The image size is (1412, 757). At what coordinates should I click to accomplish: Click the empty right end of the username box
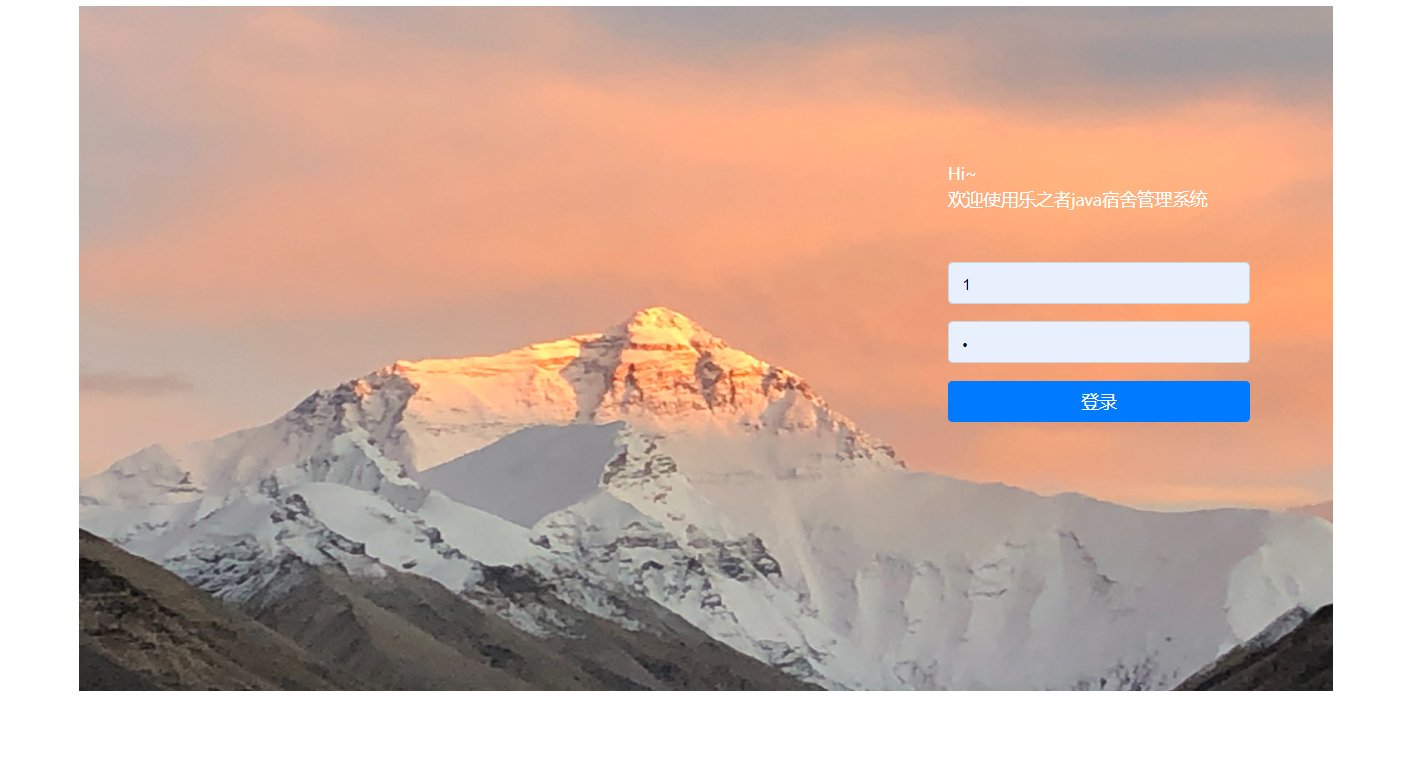click(1200, 283)
